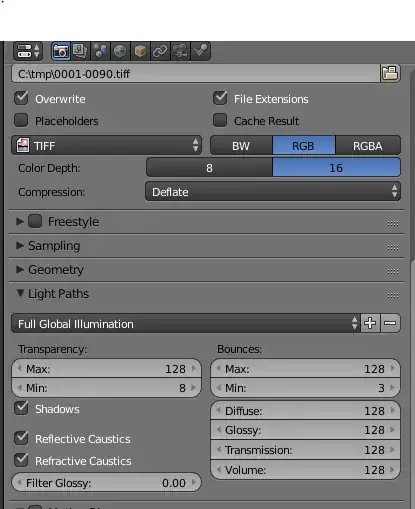The width and height of the screenshot is (415, 509).
Task: Grab the Sampling panel drag handle
Action: (393, 247)
